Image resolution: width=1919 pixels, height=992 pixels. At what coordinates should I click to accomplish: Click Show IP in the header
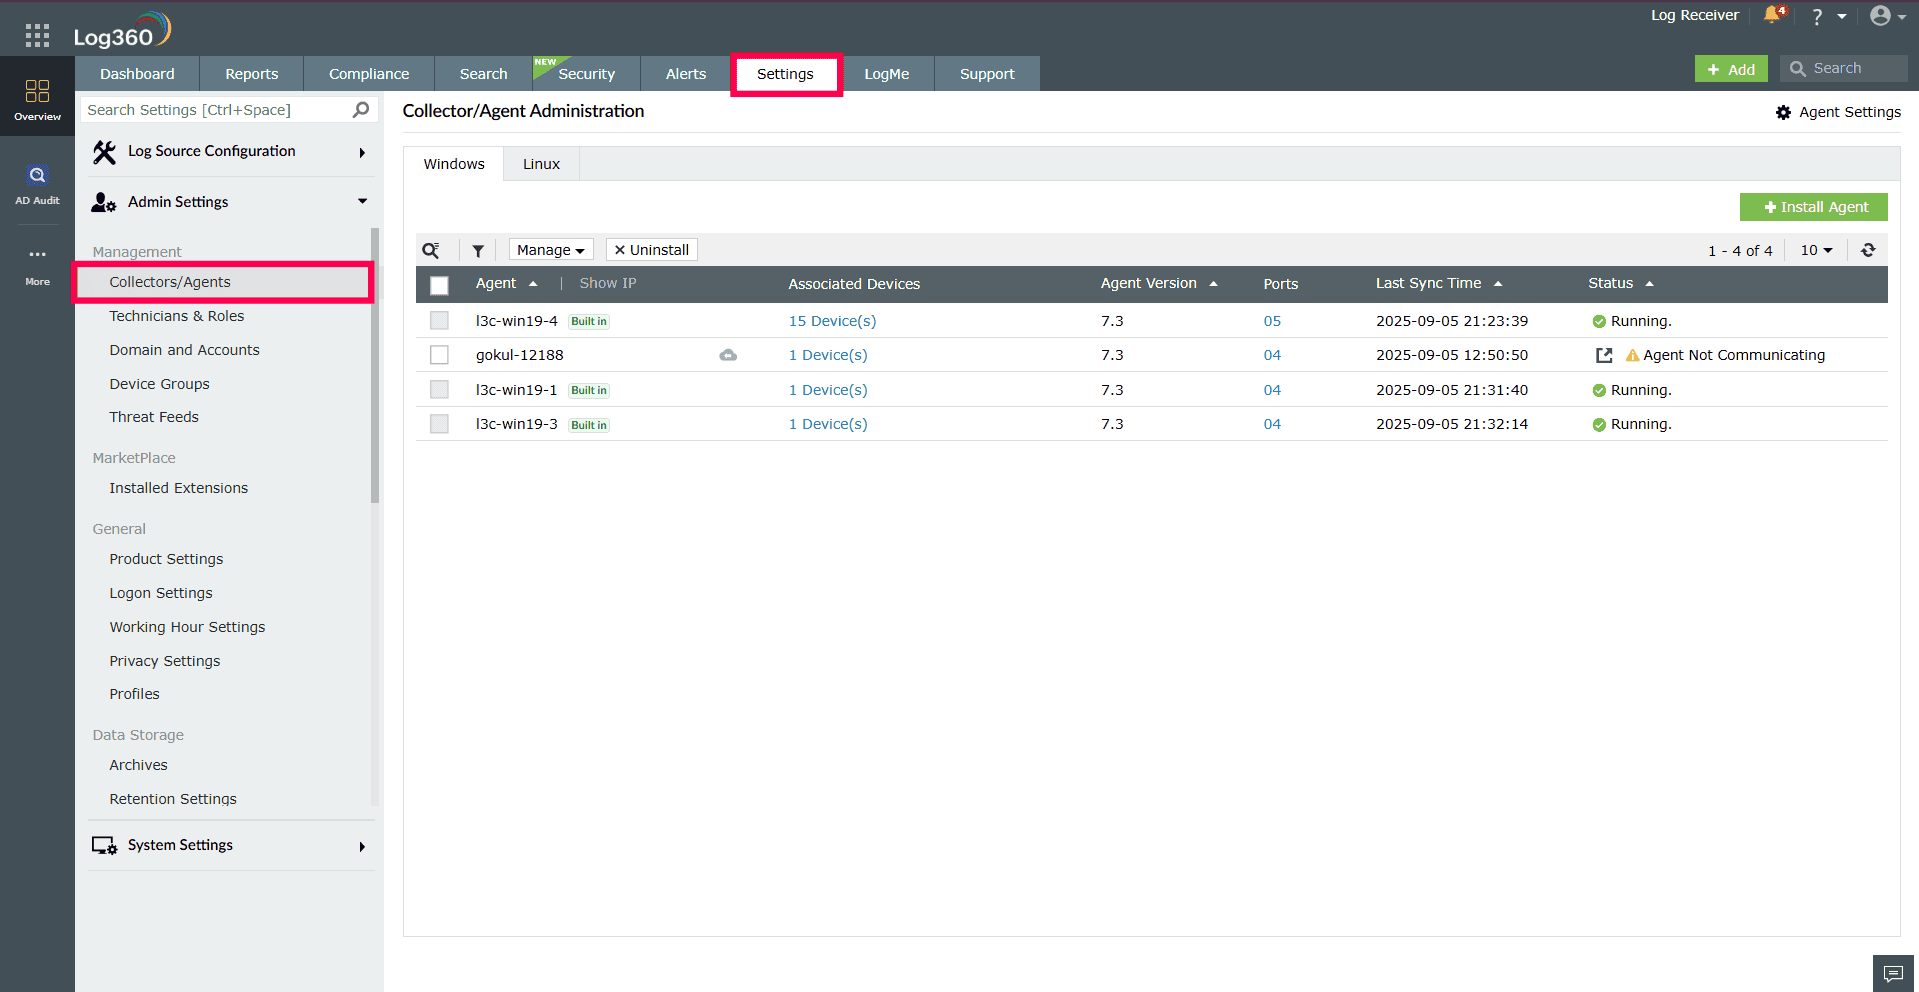tap(608, 283)
